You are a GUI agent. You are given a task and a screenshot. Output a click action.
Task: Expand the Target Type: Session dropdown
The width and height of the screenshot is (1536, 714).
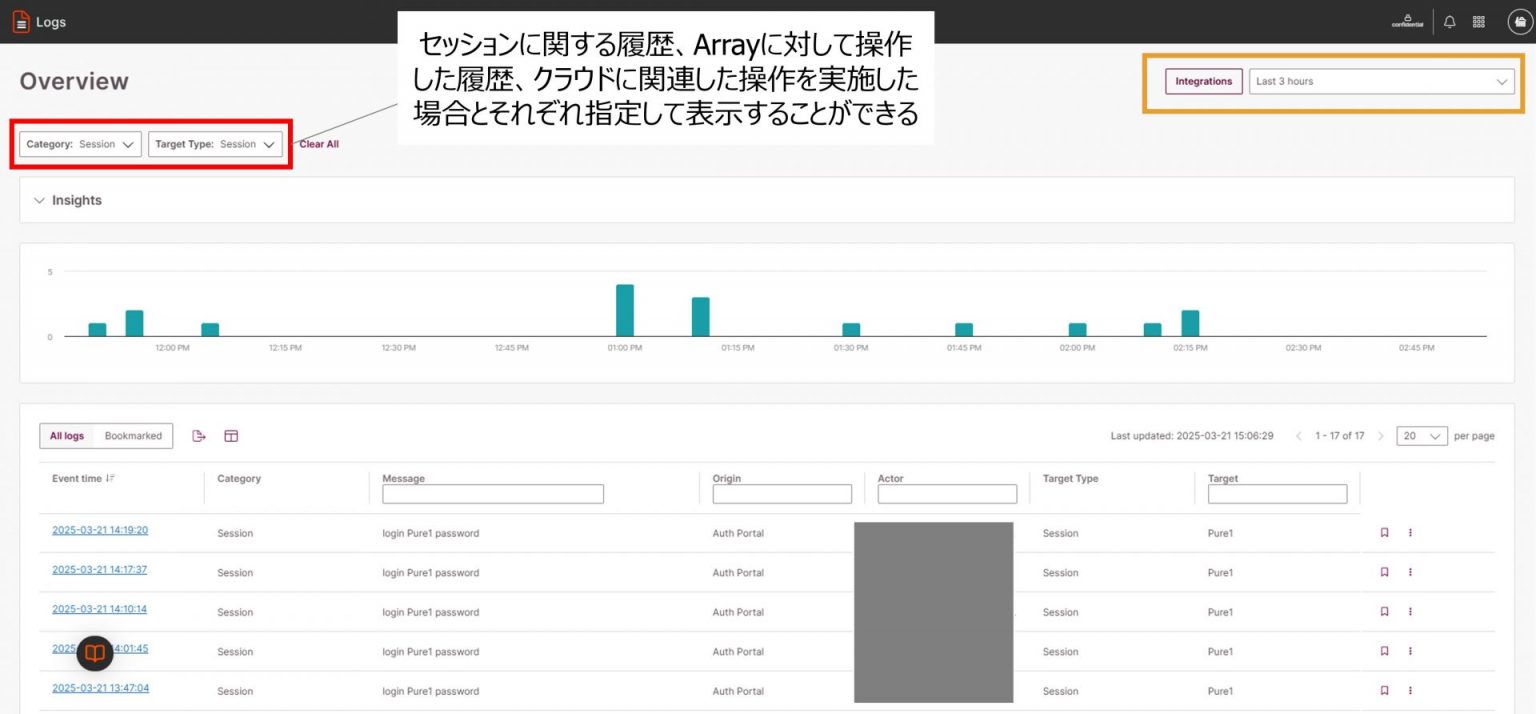(x=217, y=143)
